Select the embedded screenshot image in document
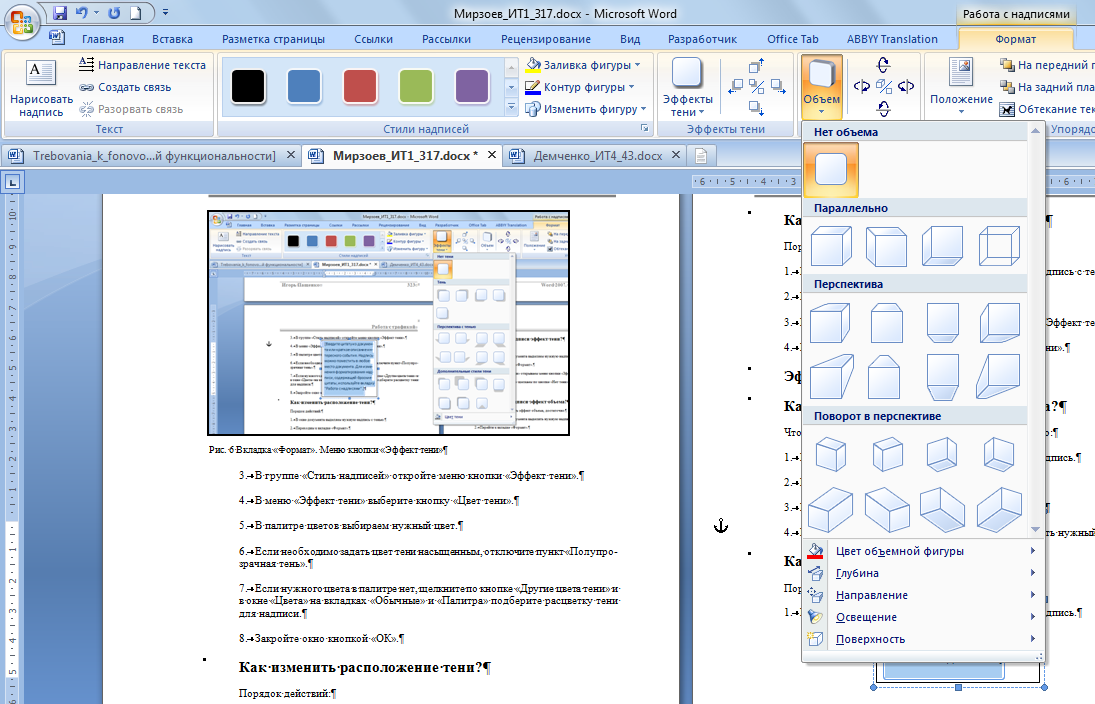1095x704 pixels. [x=388, y=323]
